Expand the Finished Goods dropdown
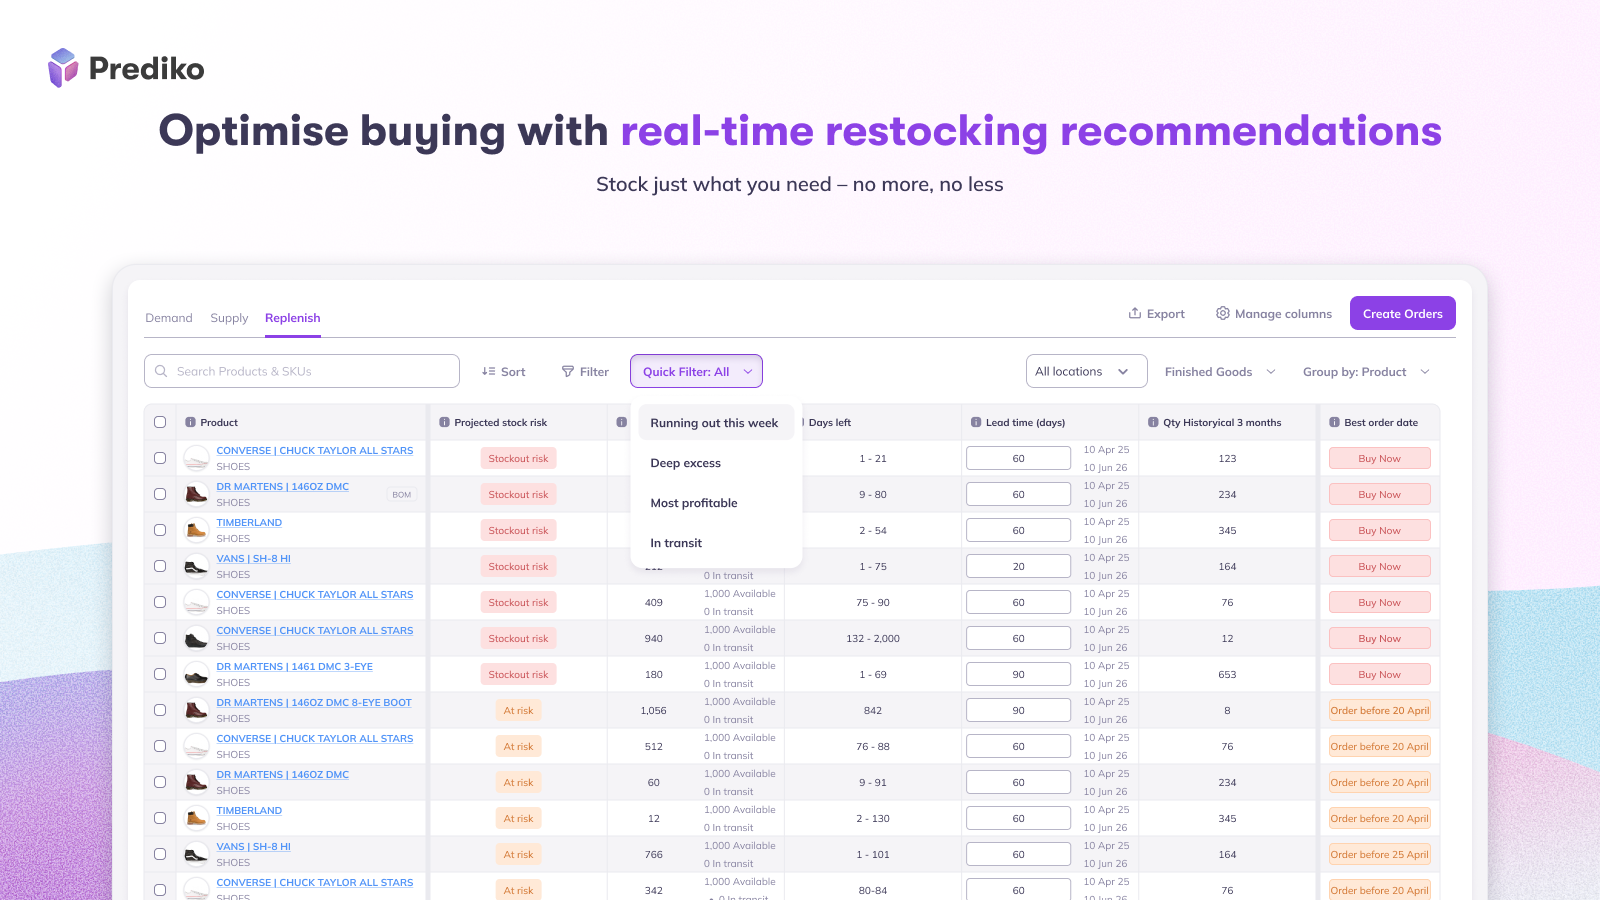 click(1220, 372)
